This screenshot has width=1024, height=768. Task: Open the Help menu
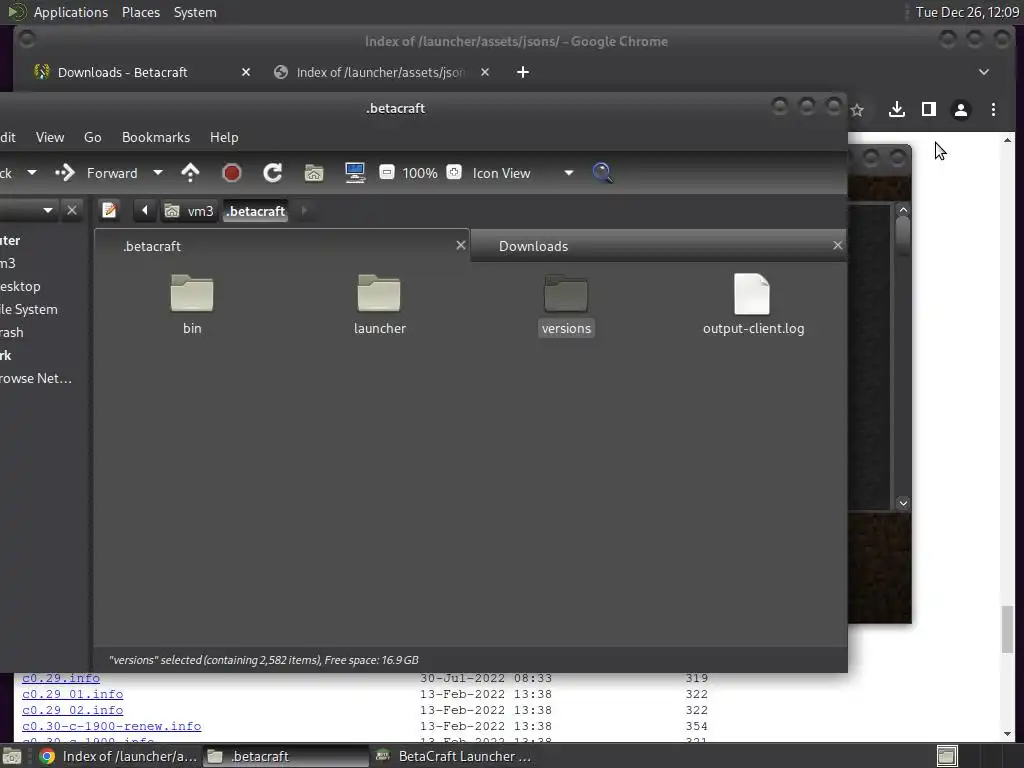coord(224,138)
